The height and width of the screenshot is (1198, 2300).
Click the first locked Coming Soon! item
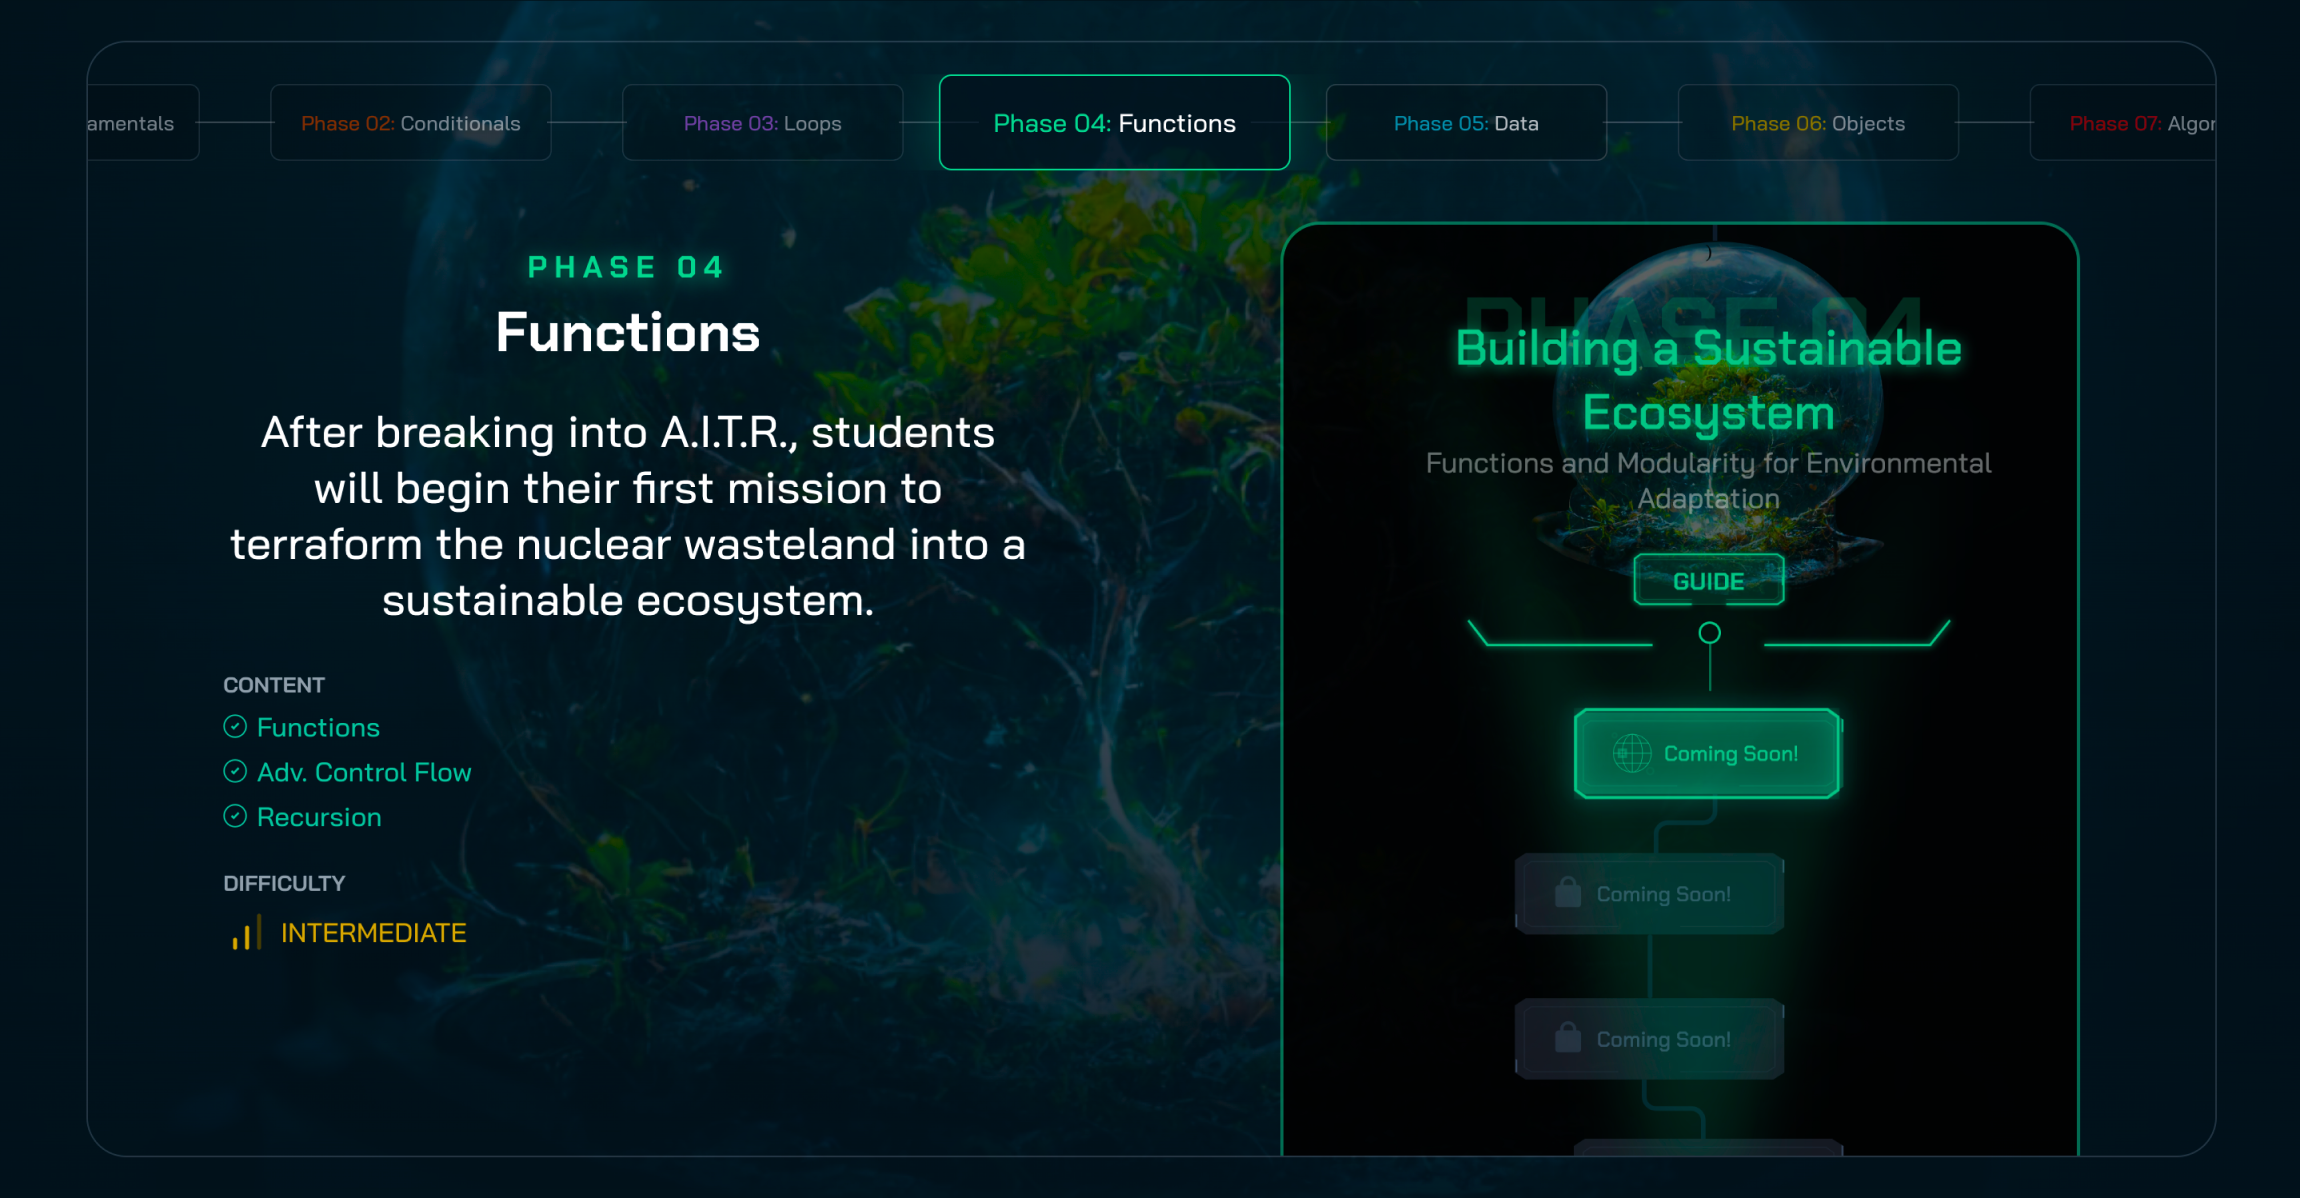(x=1650, y=894)
